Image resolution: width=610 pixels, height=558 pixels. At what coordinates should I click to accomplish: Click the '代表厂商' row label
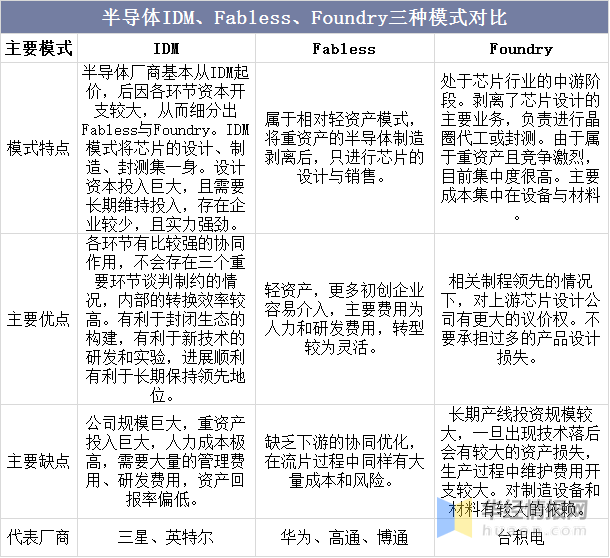tap(39, 537)
